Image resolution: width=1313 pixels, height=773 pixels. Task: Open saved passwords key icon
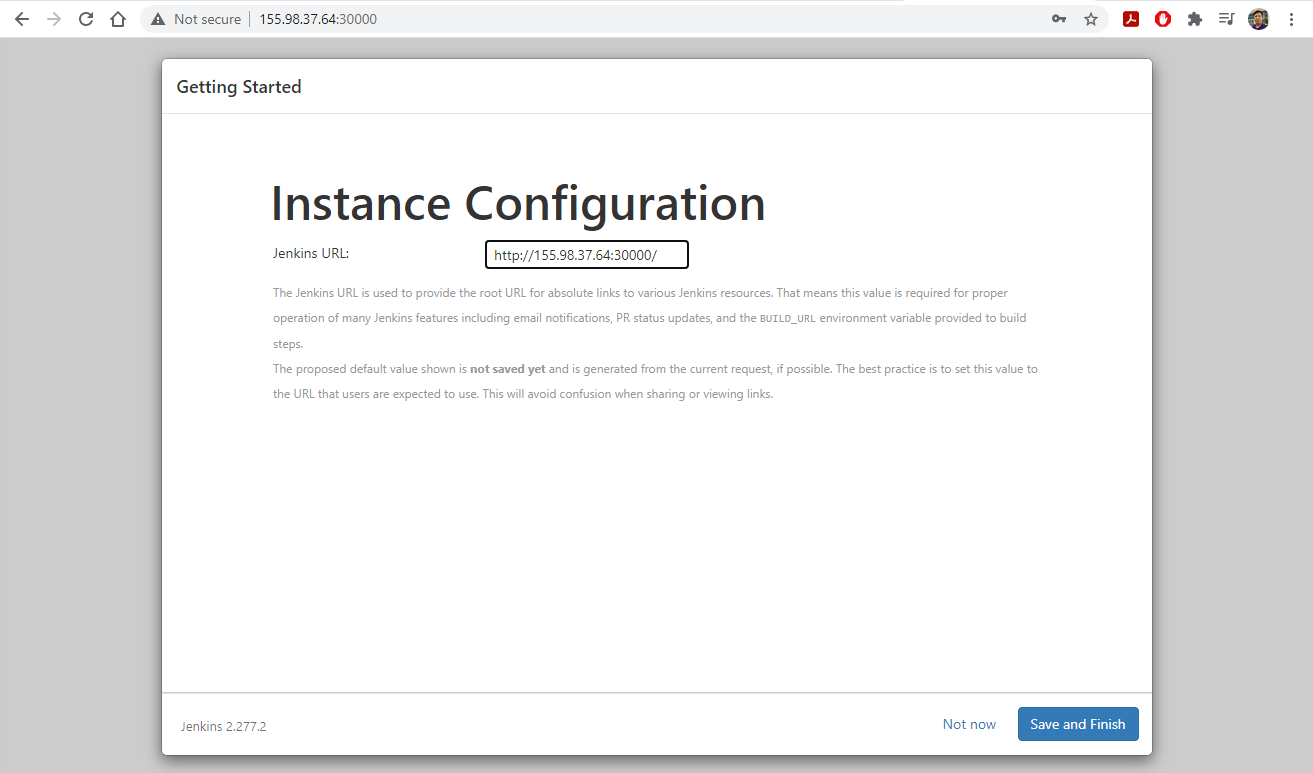pos(1059,19)
